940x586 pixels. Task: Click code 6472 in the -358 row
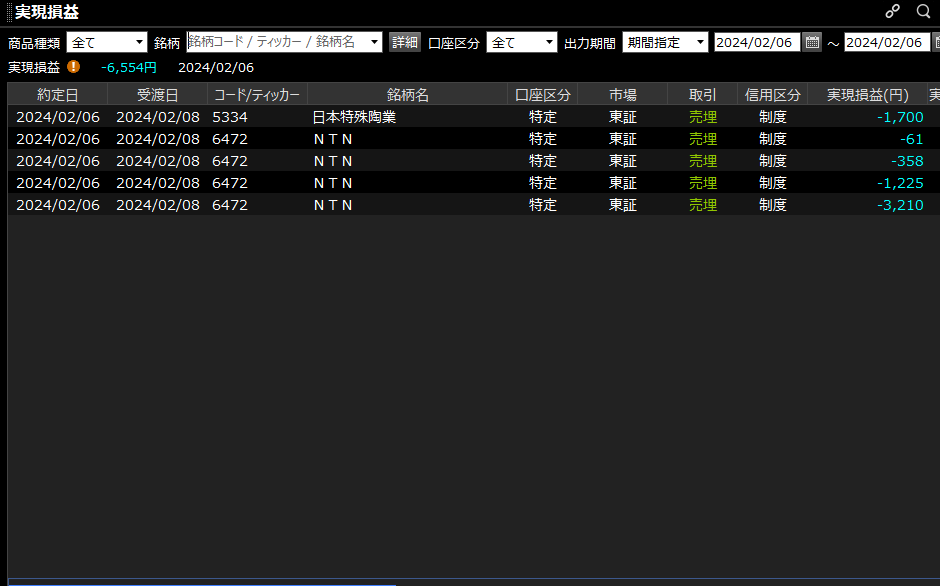point(230,161)
